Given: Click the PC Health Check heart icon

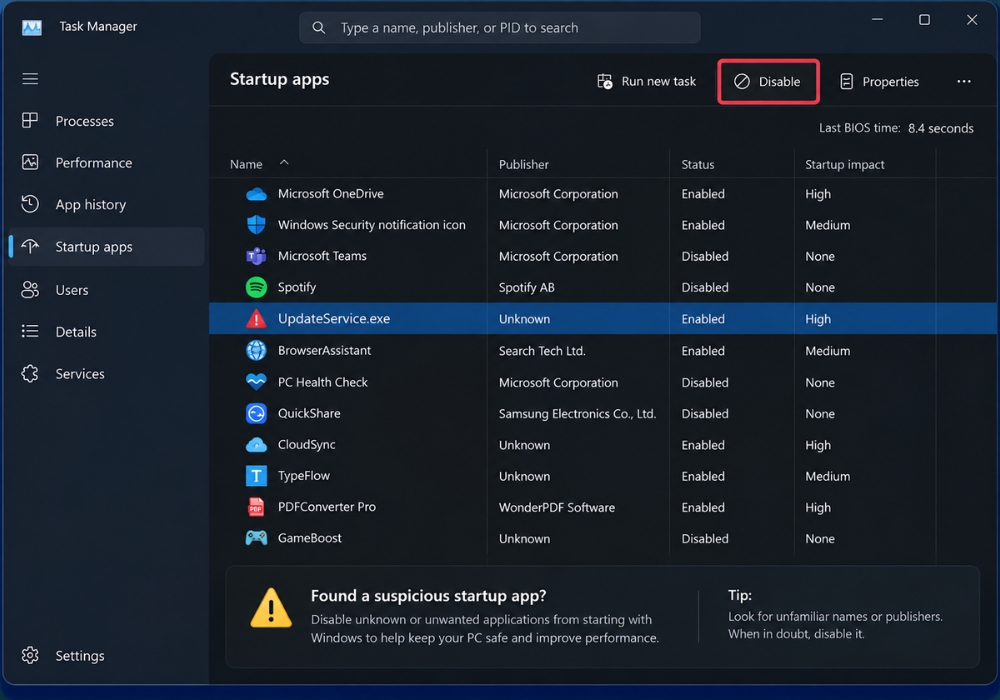Looking at the screenshot, I should [x=256, y=382].
